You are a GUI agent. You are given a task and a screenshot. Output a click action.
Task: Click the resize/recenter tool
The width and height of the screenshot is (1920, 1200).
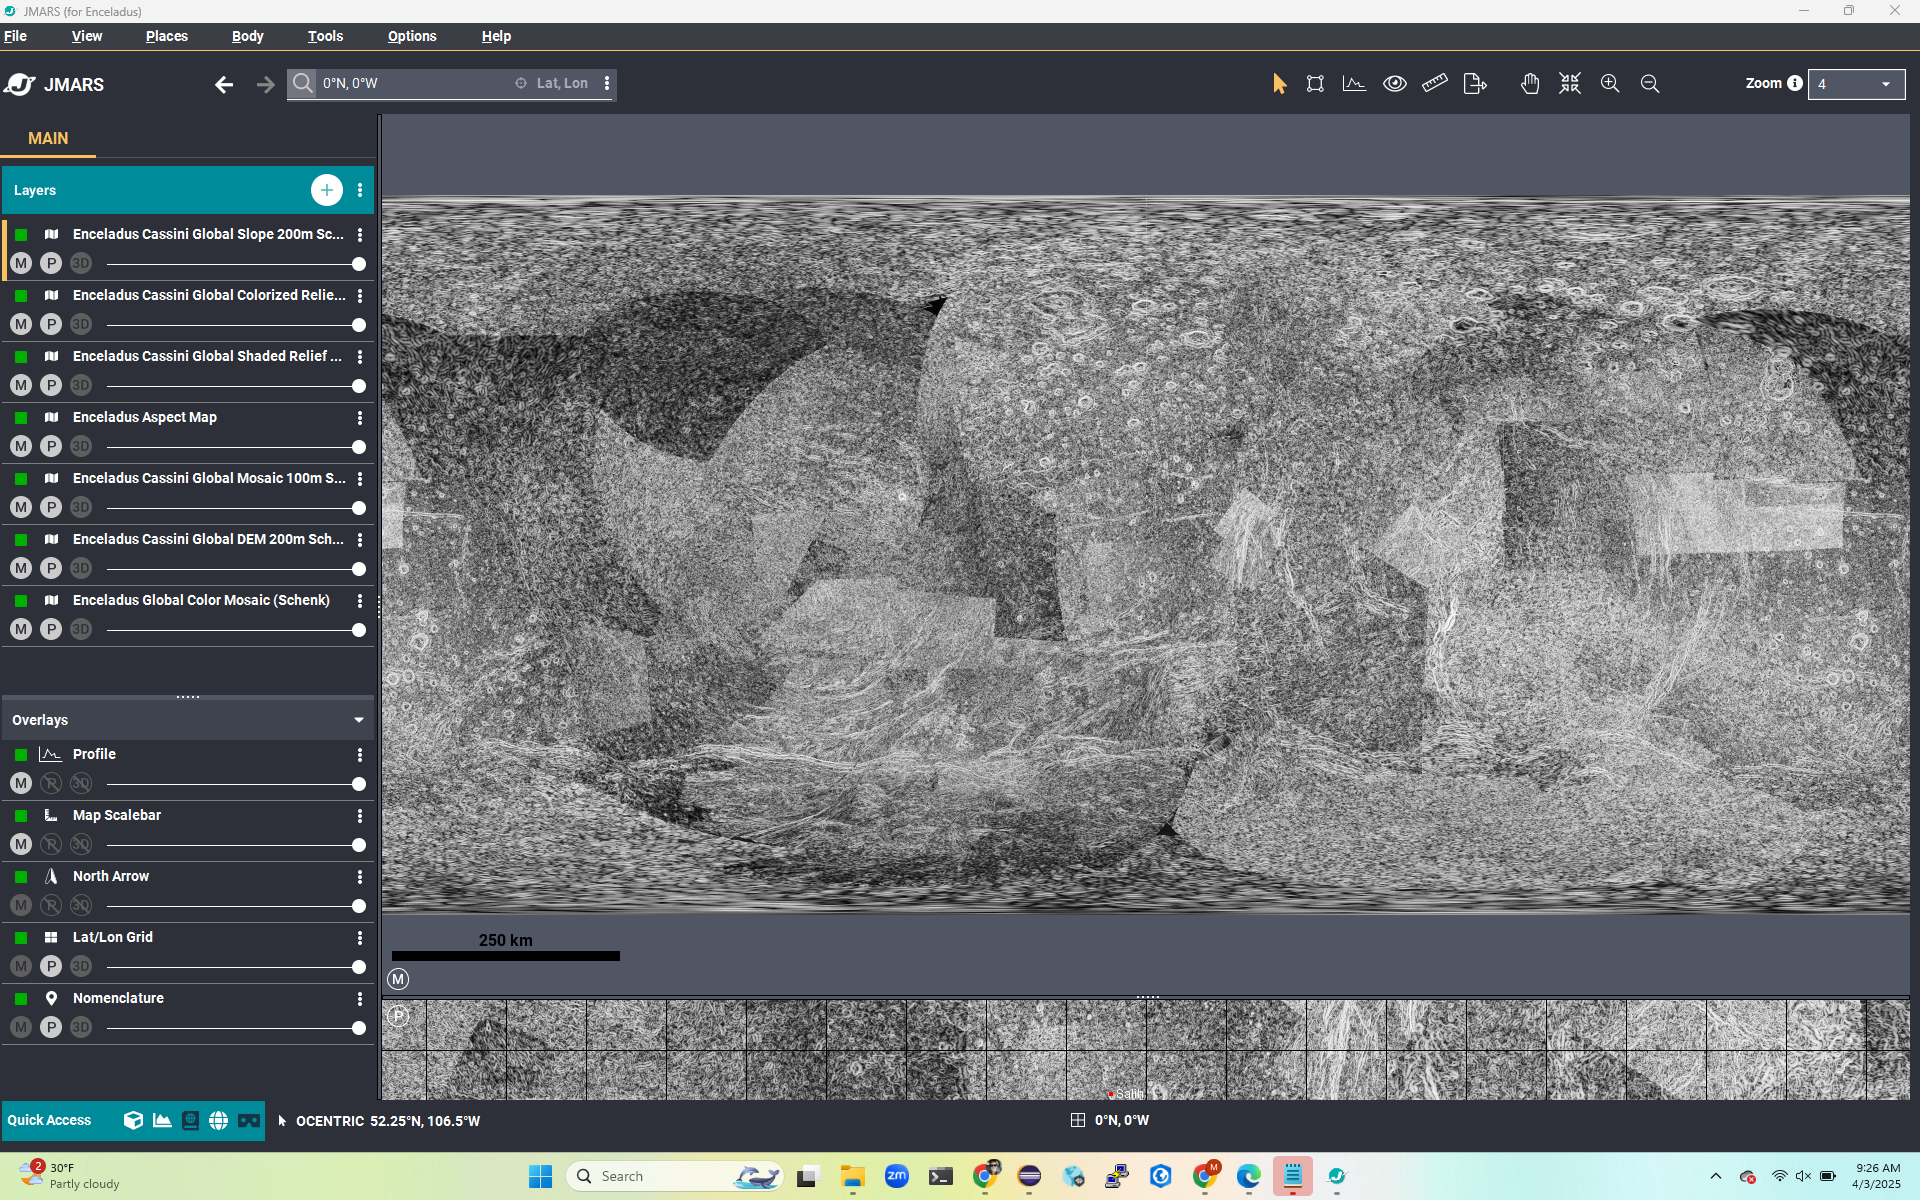1570,84
